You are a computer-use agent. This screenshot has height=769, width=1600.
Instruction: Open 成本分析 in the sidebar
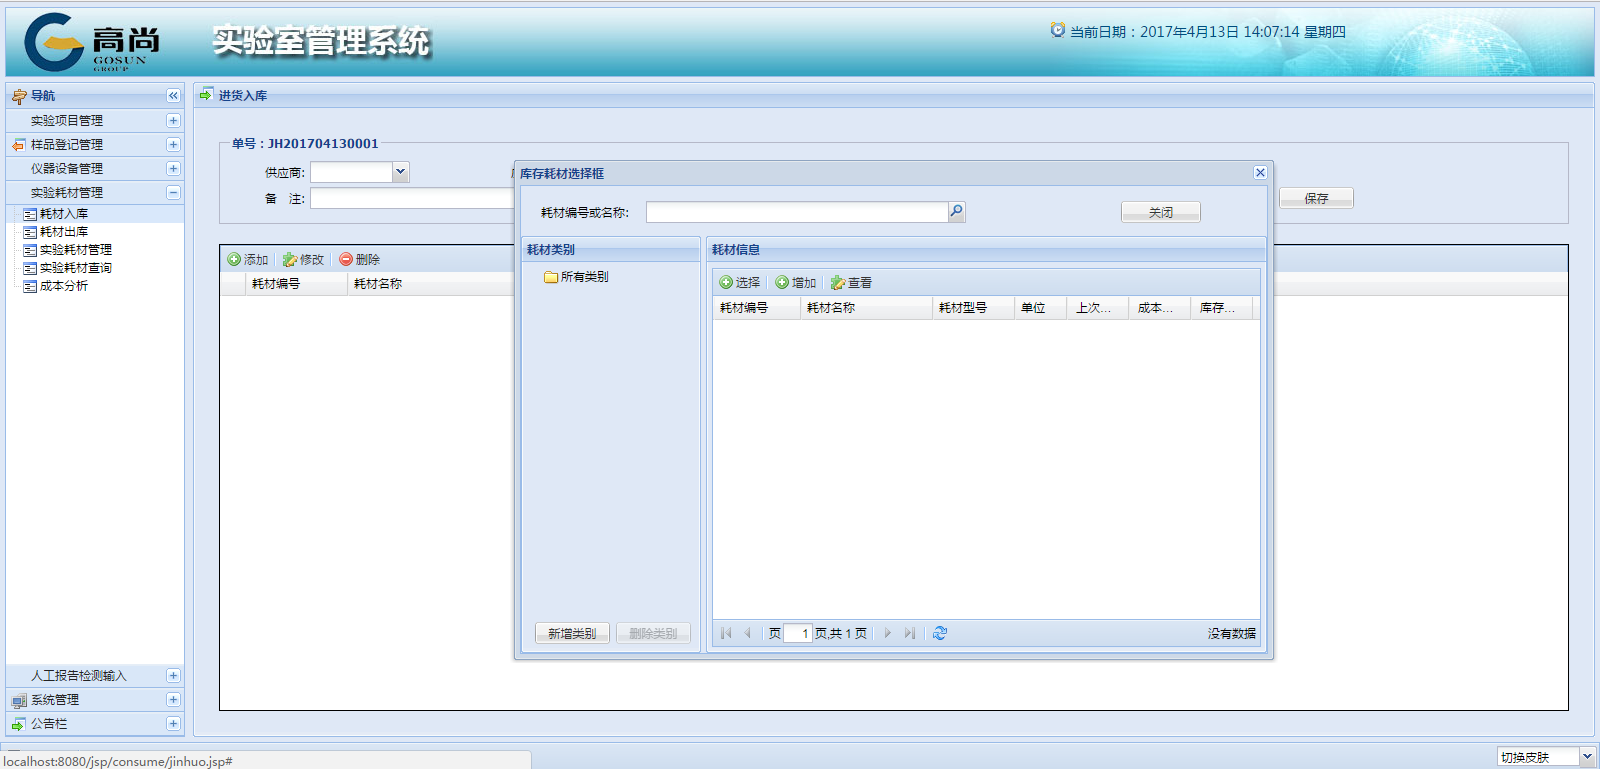pos(64,286)
